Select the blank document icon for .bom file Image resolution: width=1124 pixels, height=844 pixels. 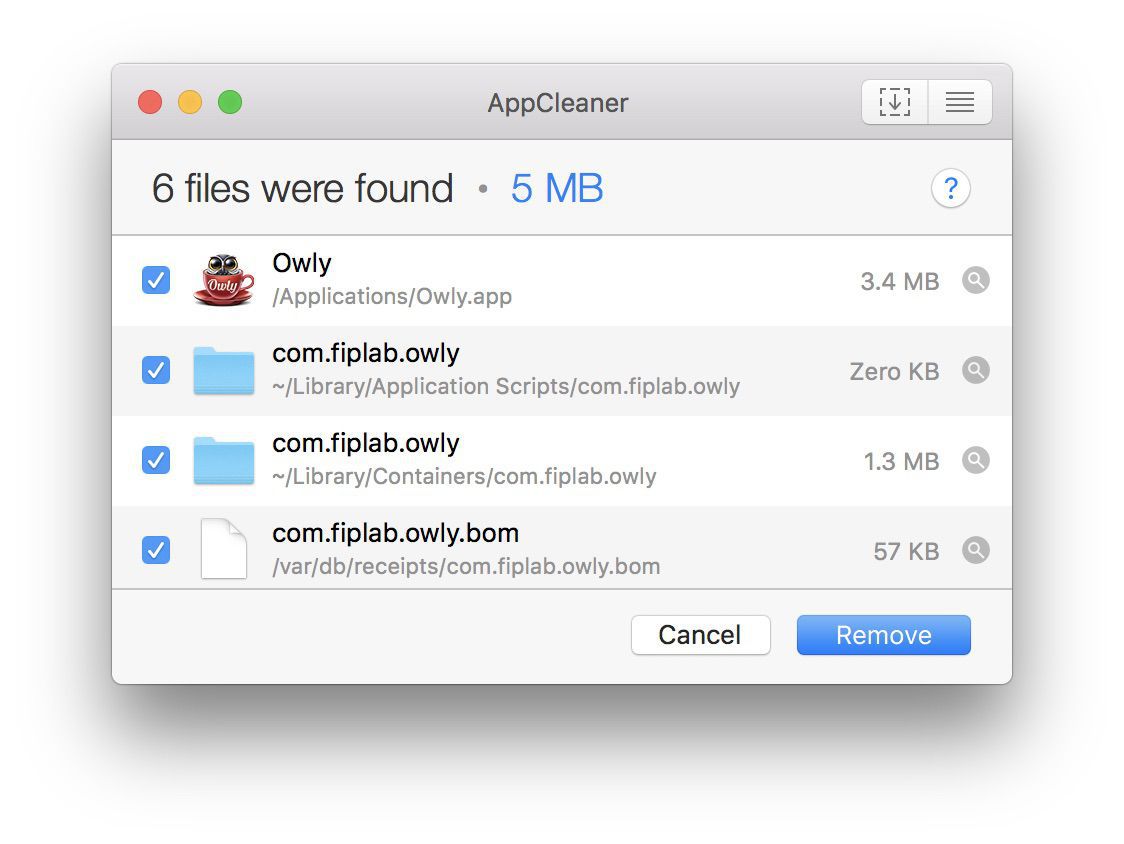tap(224, 549)
